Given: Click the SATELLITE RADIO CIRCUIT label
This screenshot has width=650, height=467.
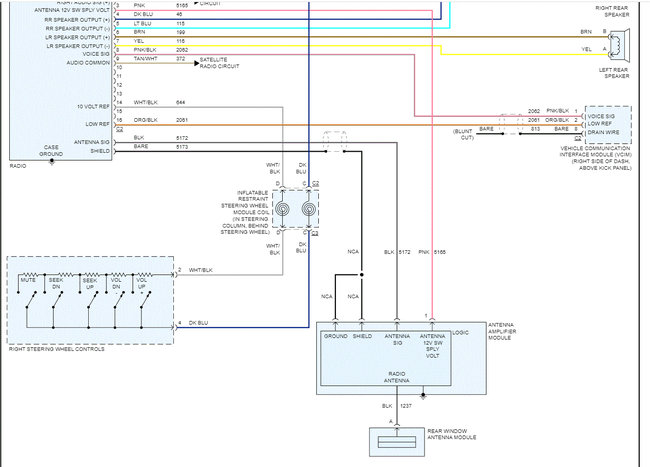Looking at the screenshot, I should (x=219, y=63).
